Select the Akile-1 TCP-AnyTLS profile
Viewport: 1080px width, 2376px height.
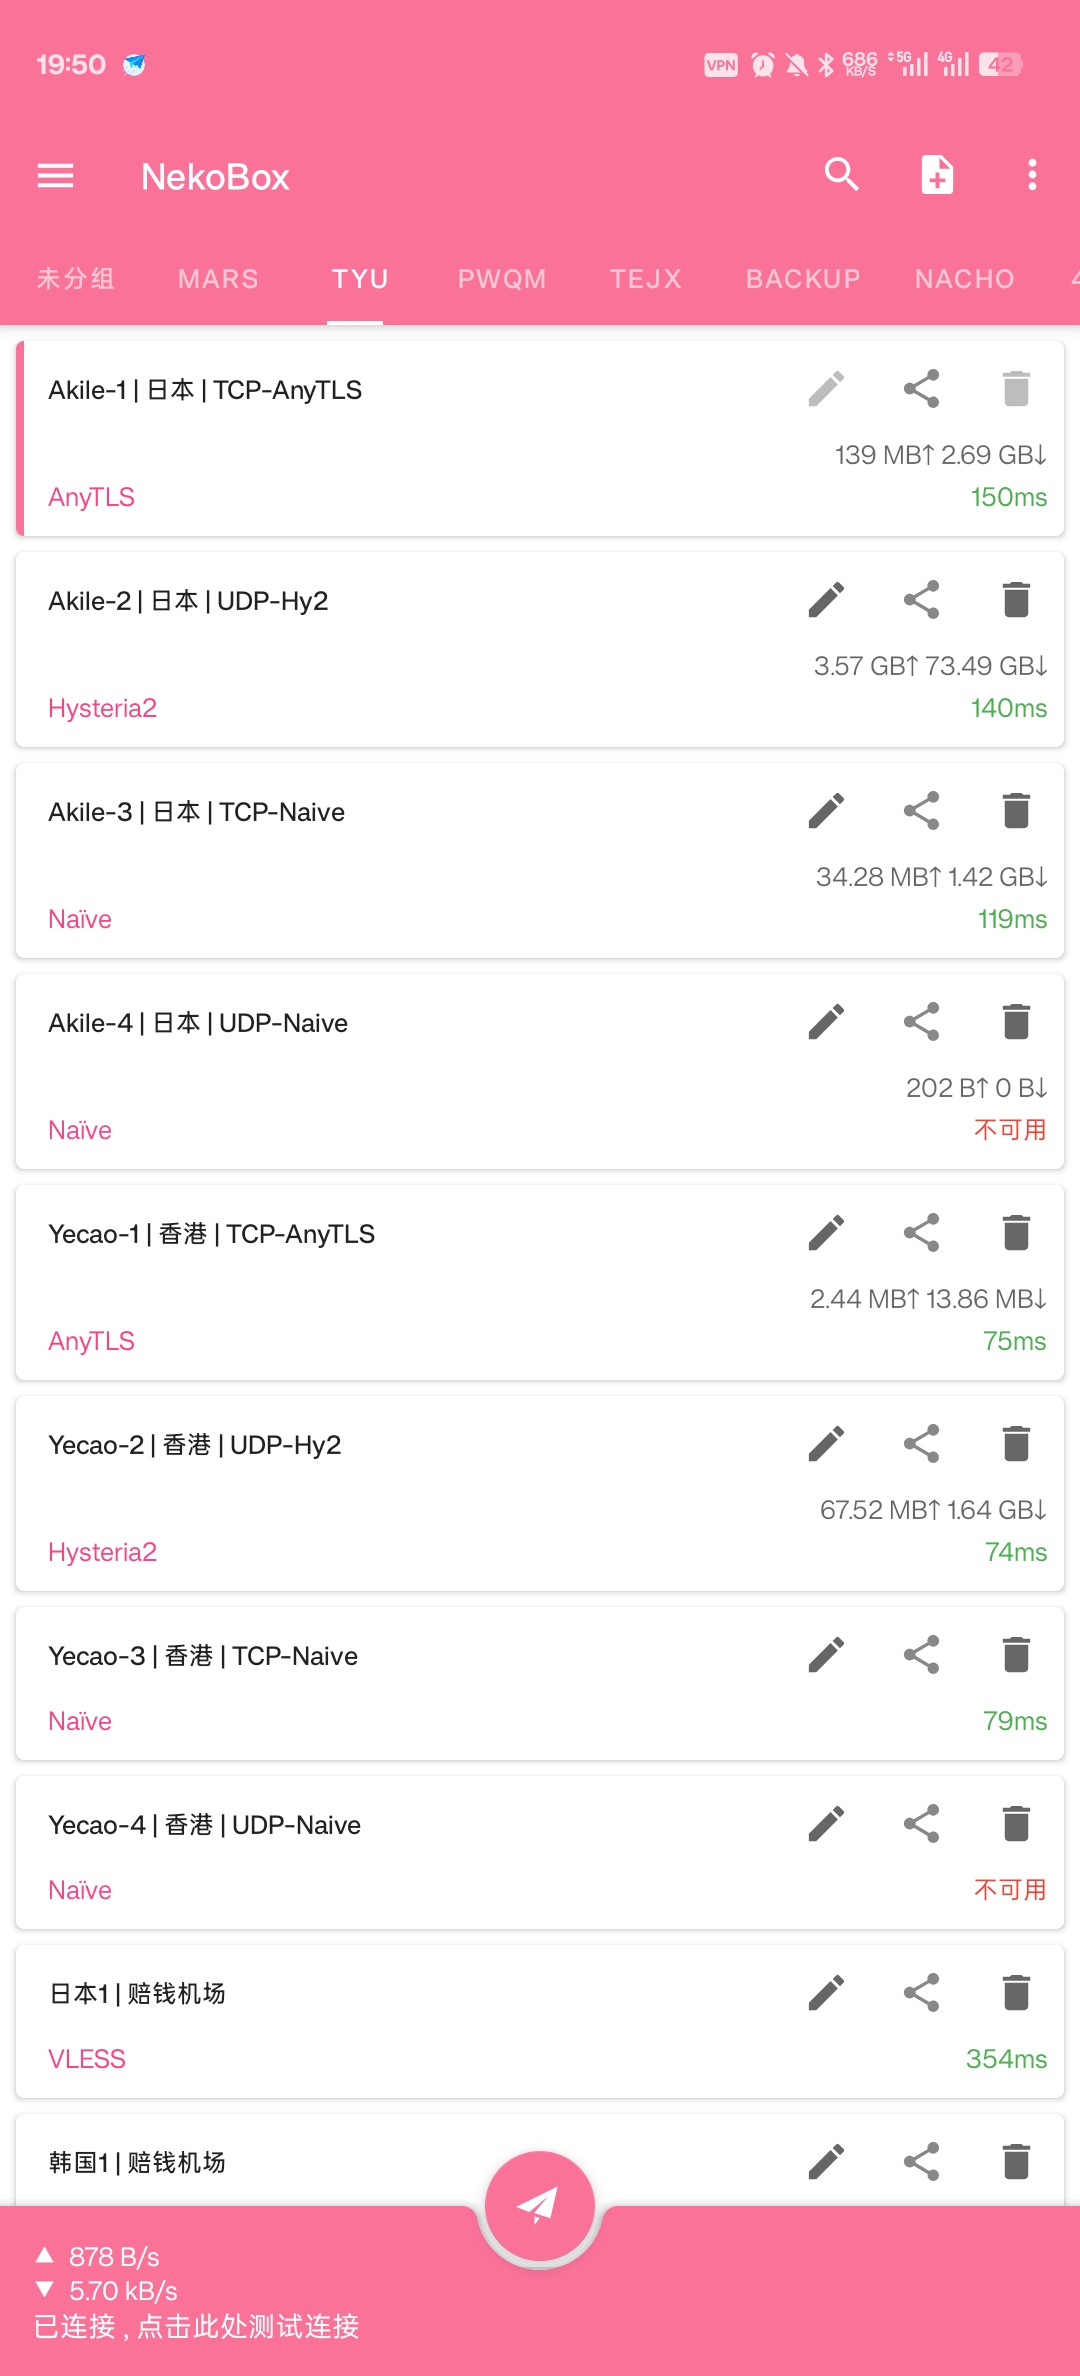coord(540,439)
